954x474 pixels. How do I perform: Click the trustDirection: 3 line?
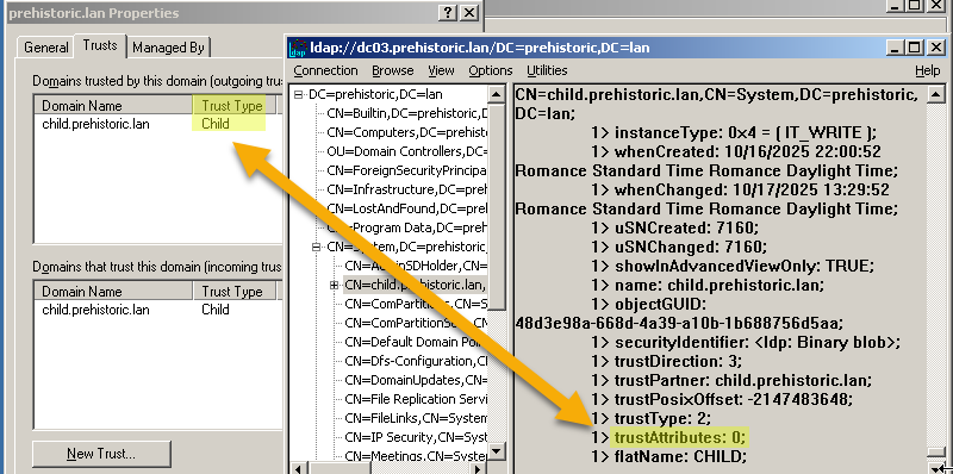(x=667, y=361)
